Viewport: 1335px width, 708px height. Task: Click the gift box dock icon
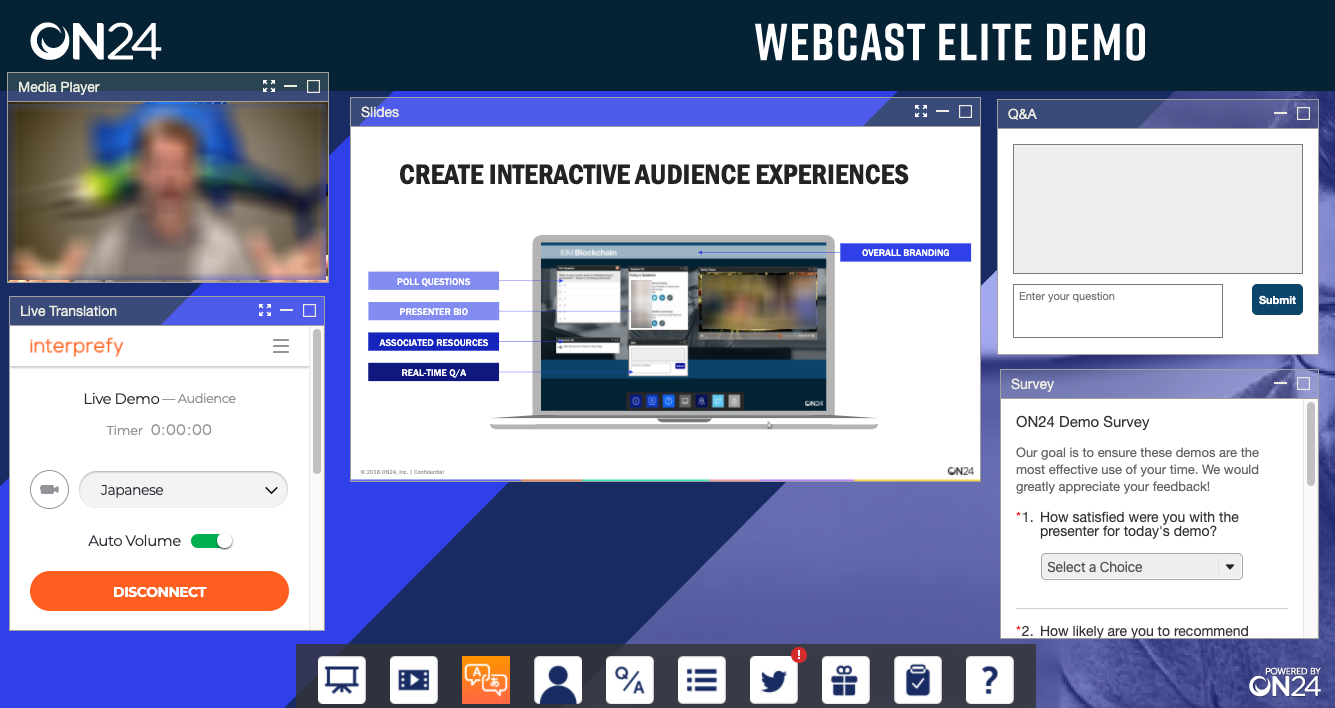tap(846, 680)
